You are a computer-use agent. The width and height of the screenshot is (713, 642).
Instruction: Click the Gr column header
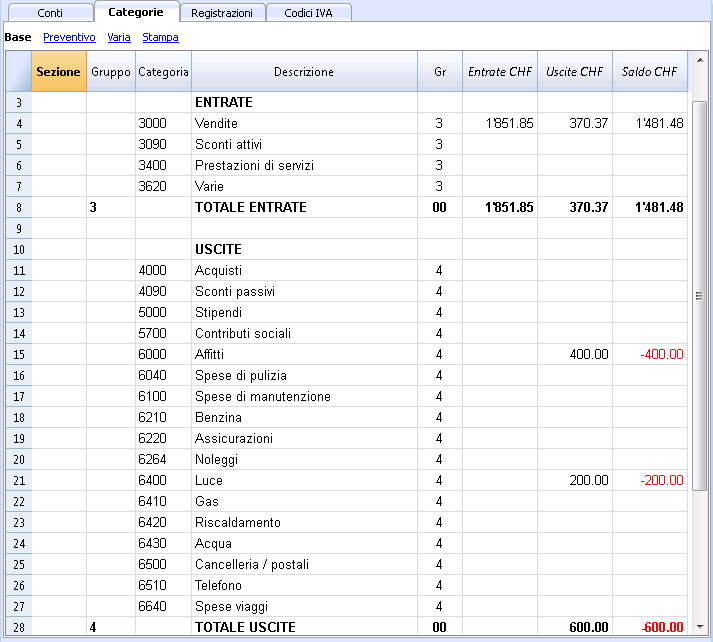point(440,71)
